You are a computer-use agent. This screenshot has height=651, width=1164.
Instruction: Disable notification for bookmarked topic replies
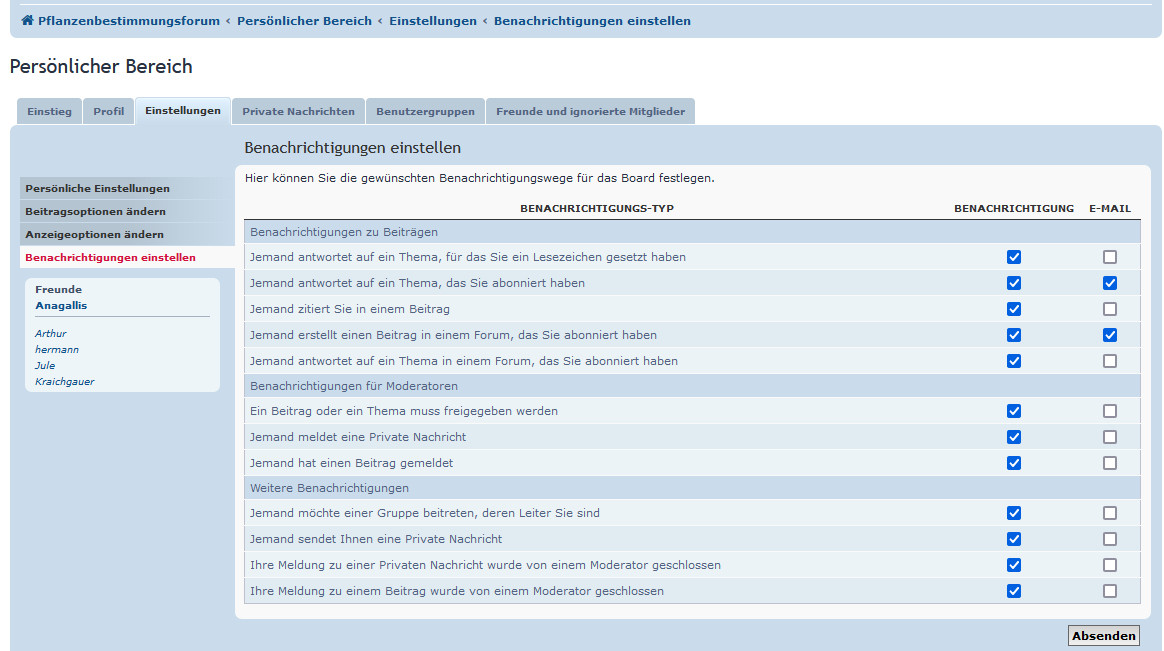1015,257
